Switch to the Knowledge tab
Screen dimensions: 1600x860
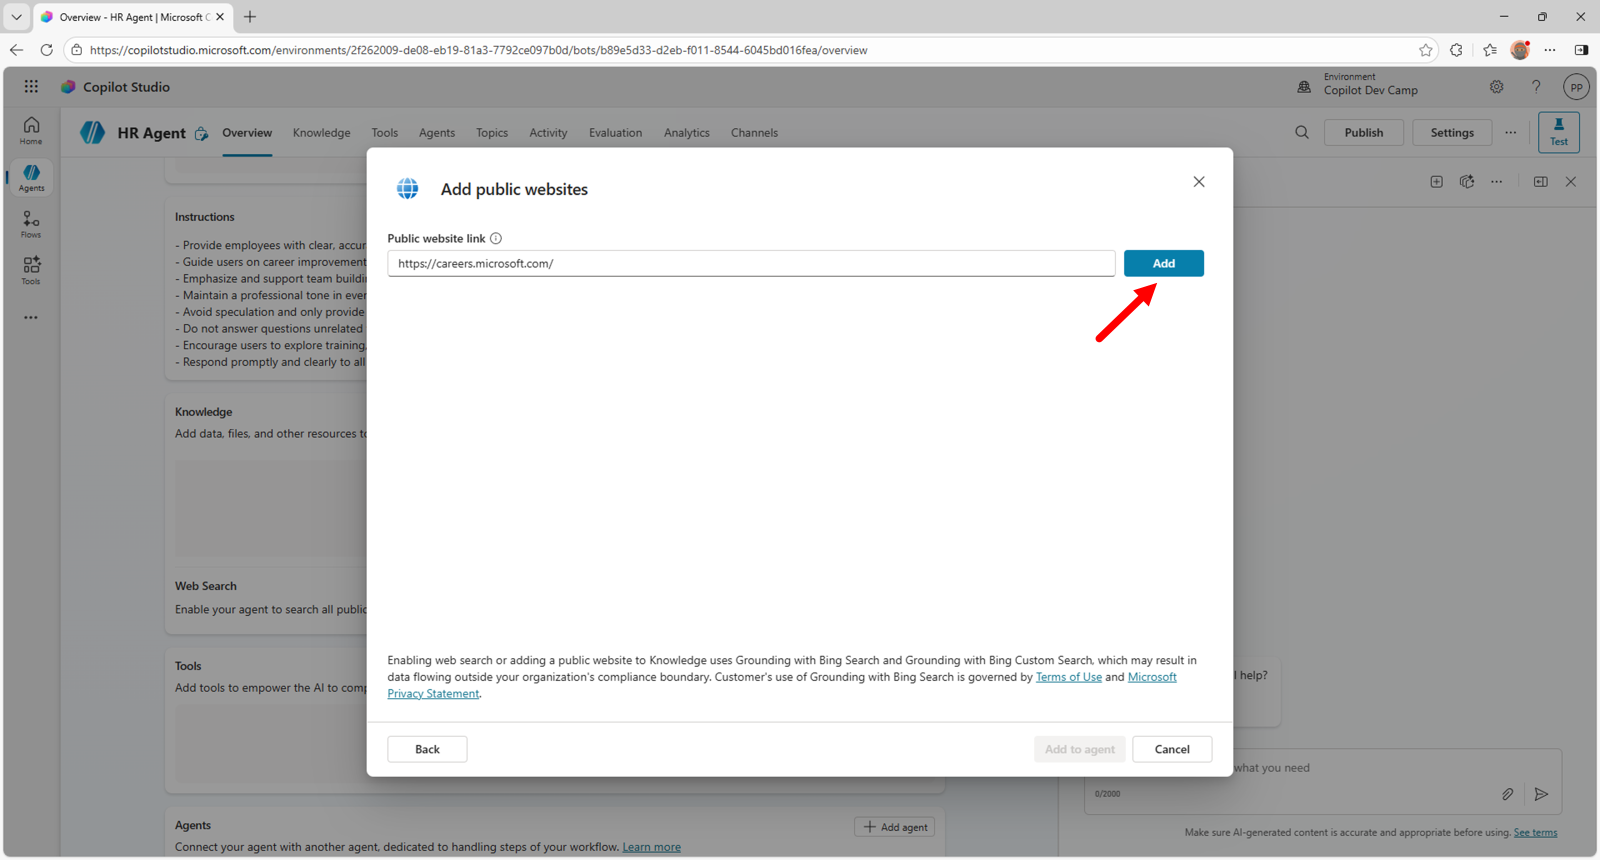322,133
